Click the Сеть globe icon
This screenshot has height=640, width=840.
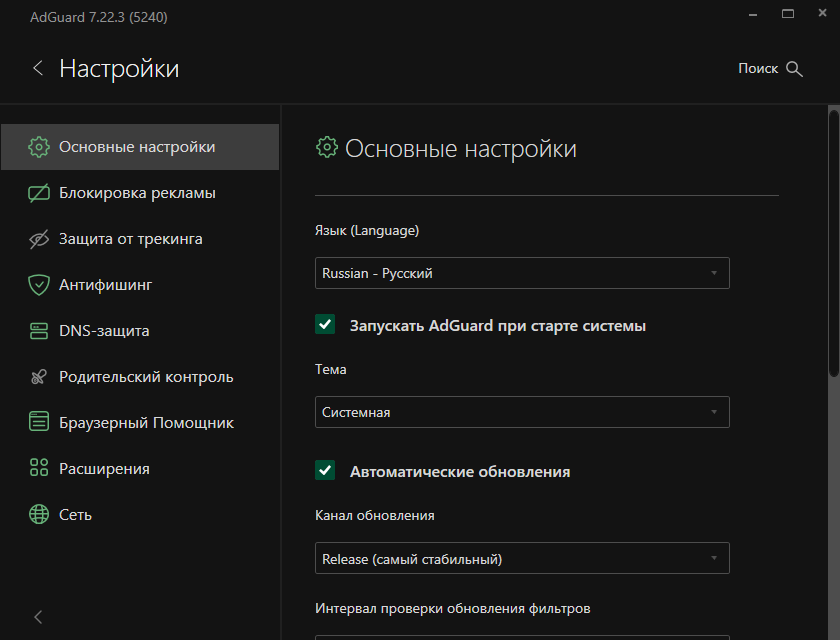[39, 514]
